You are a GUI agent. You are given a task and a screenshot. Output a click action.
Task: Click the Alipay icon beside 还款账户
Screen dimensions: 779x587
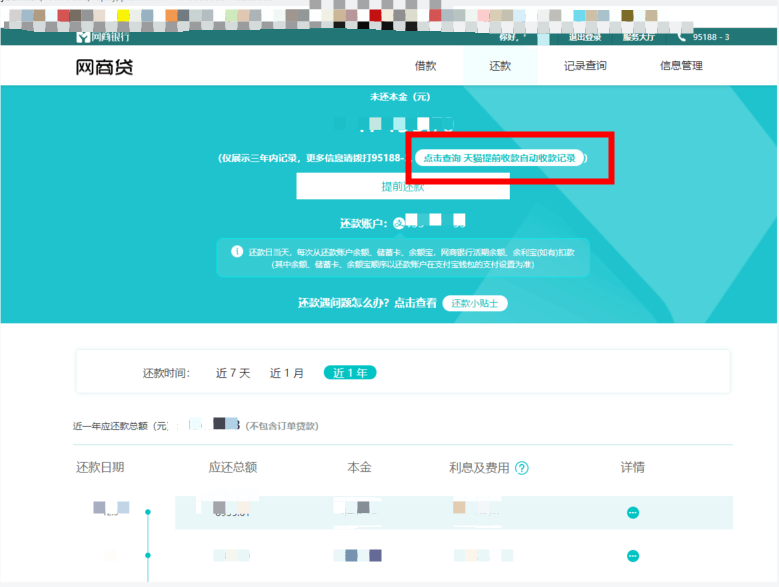coord(399,223)
